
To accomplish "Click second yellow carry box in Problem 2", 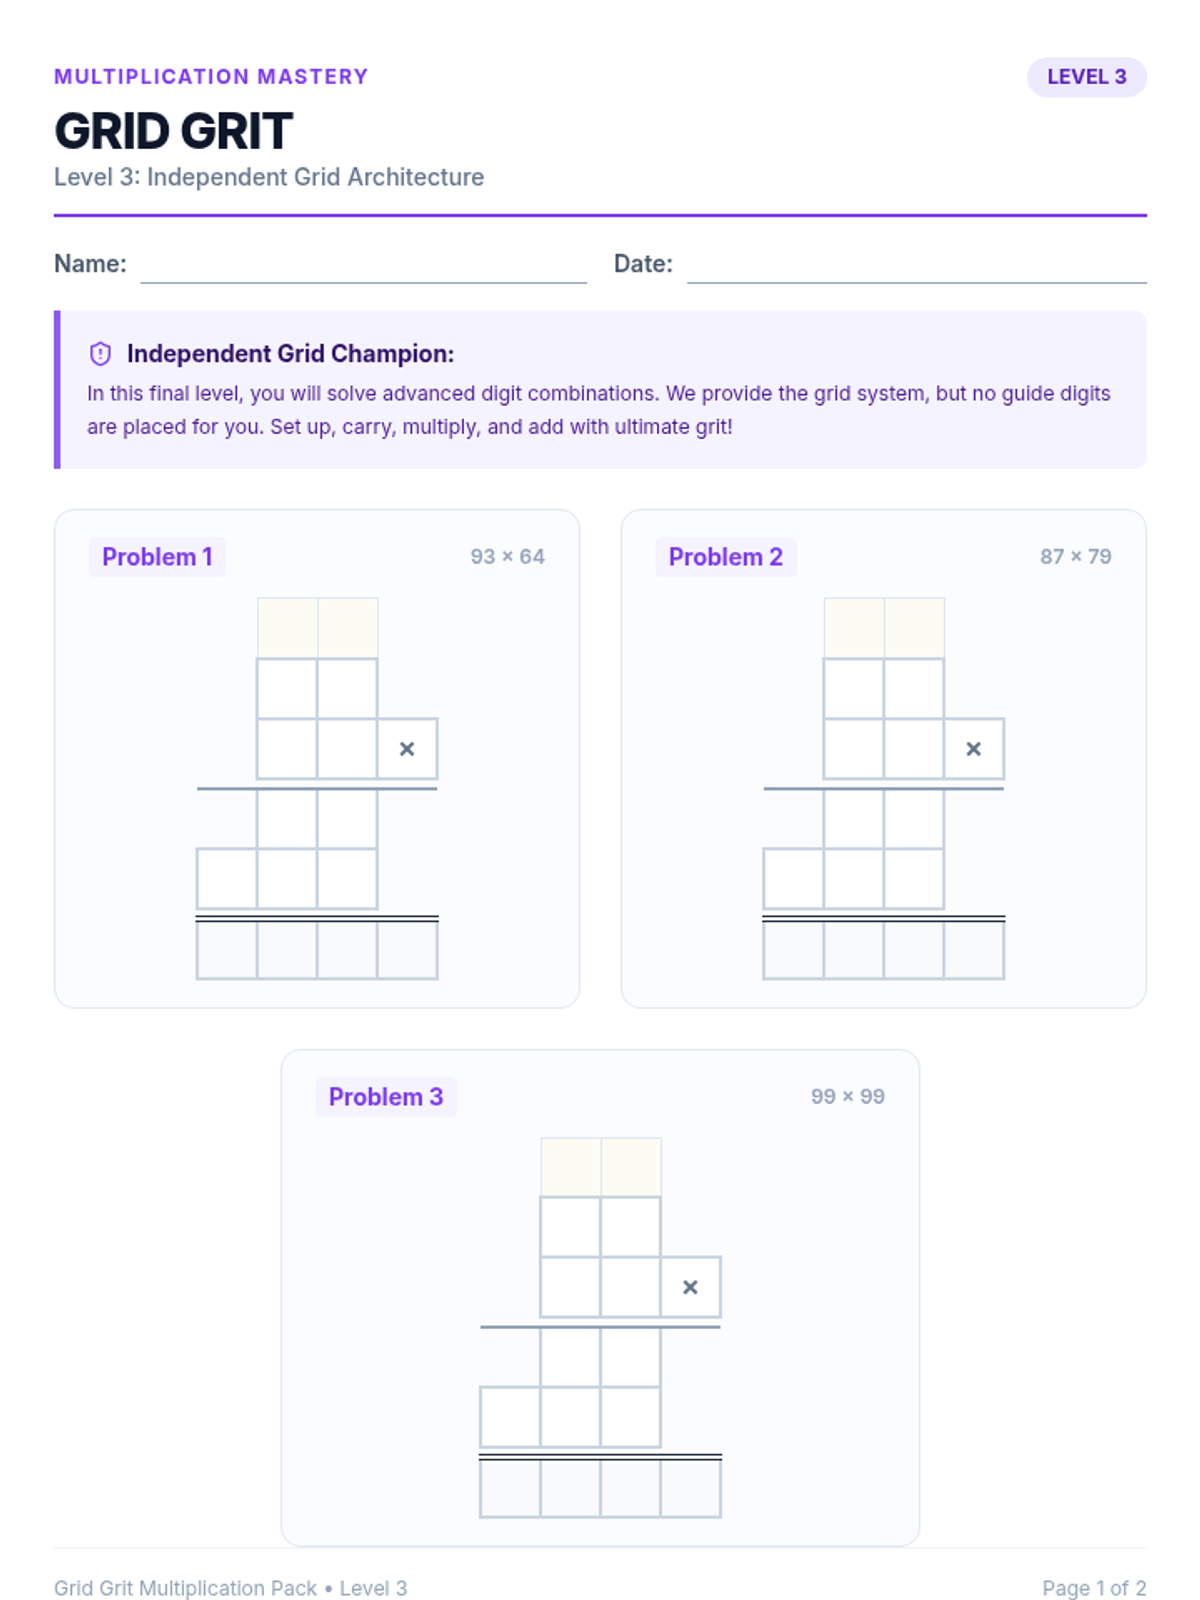I will (914, 628).
